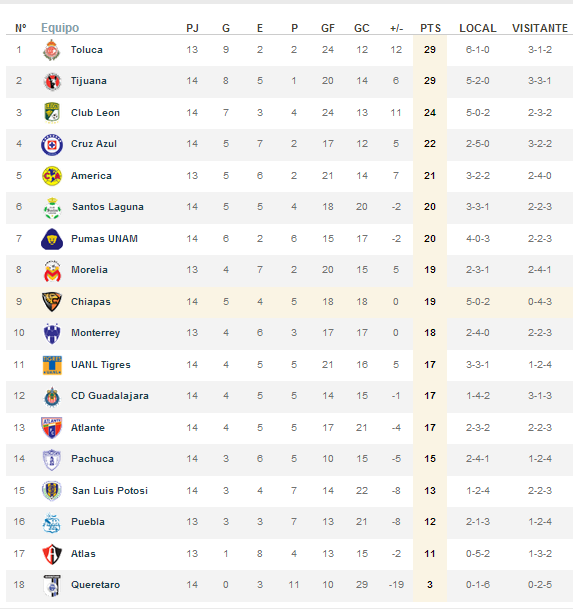The width and height of the screenshot is (573, 609).
Task: Open the Atlante team crest
Action: (52, 428)
